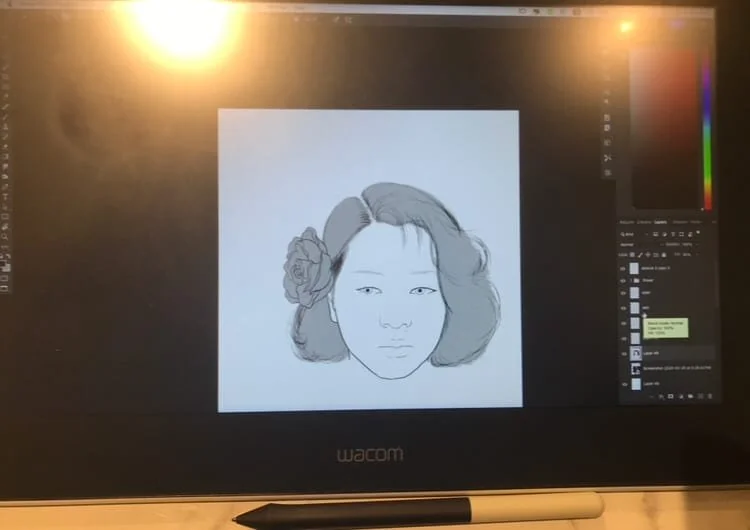Image resolution: width=750 pixels, height=530 pixels.
Task: Hide the Flower group
Action: [623, 281]
